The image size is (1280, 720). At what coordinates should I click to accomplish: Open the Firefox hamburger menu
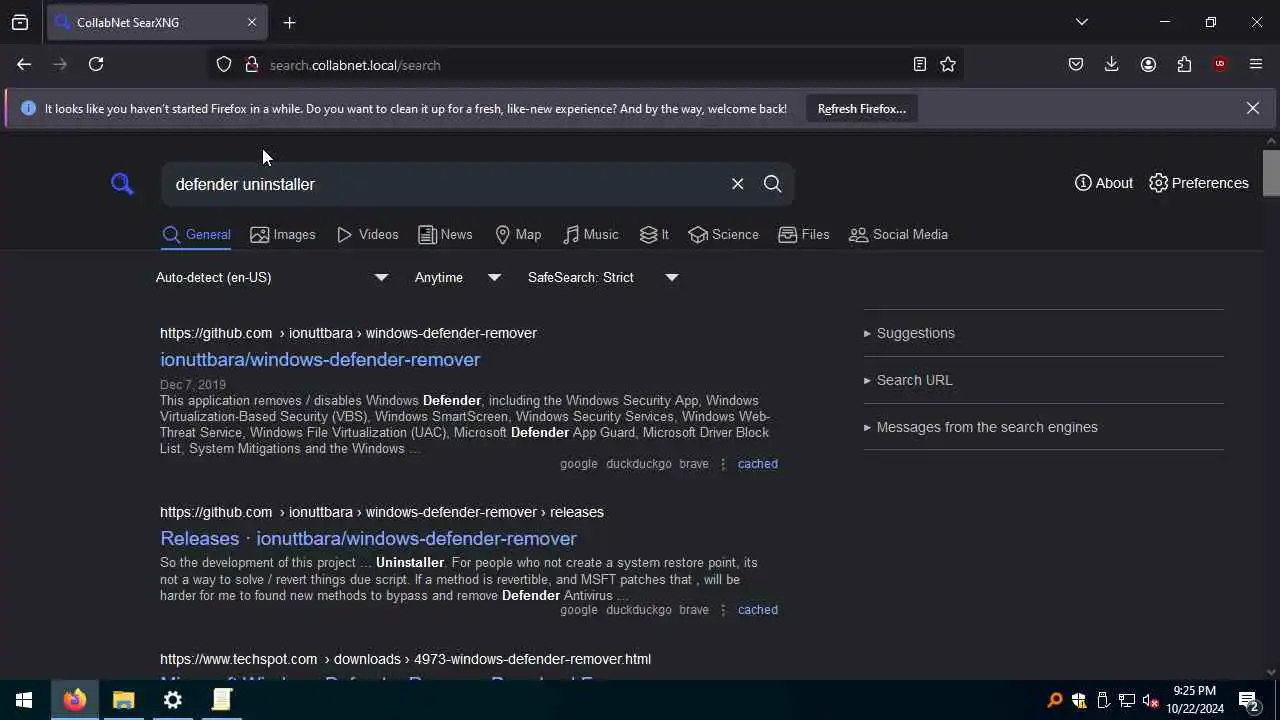[x=1256, y=64]
